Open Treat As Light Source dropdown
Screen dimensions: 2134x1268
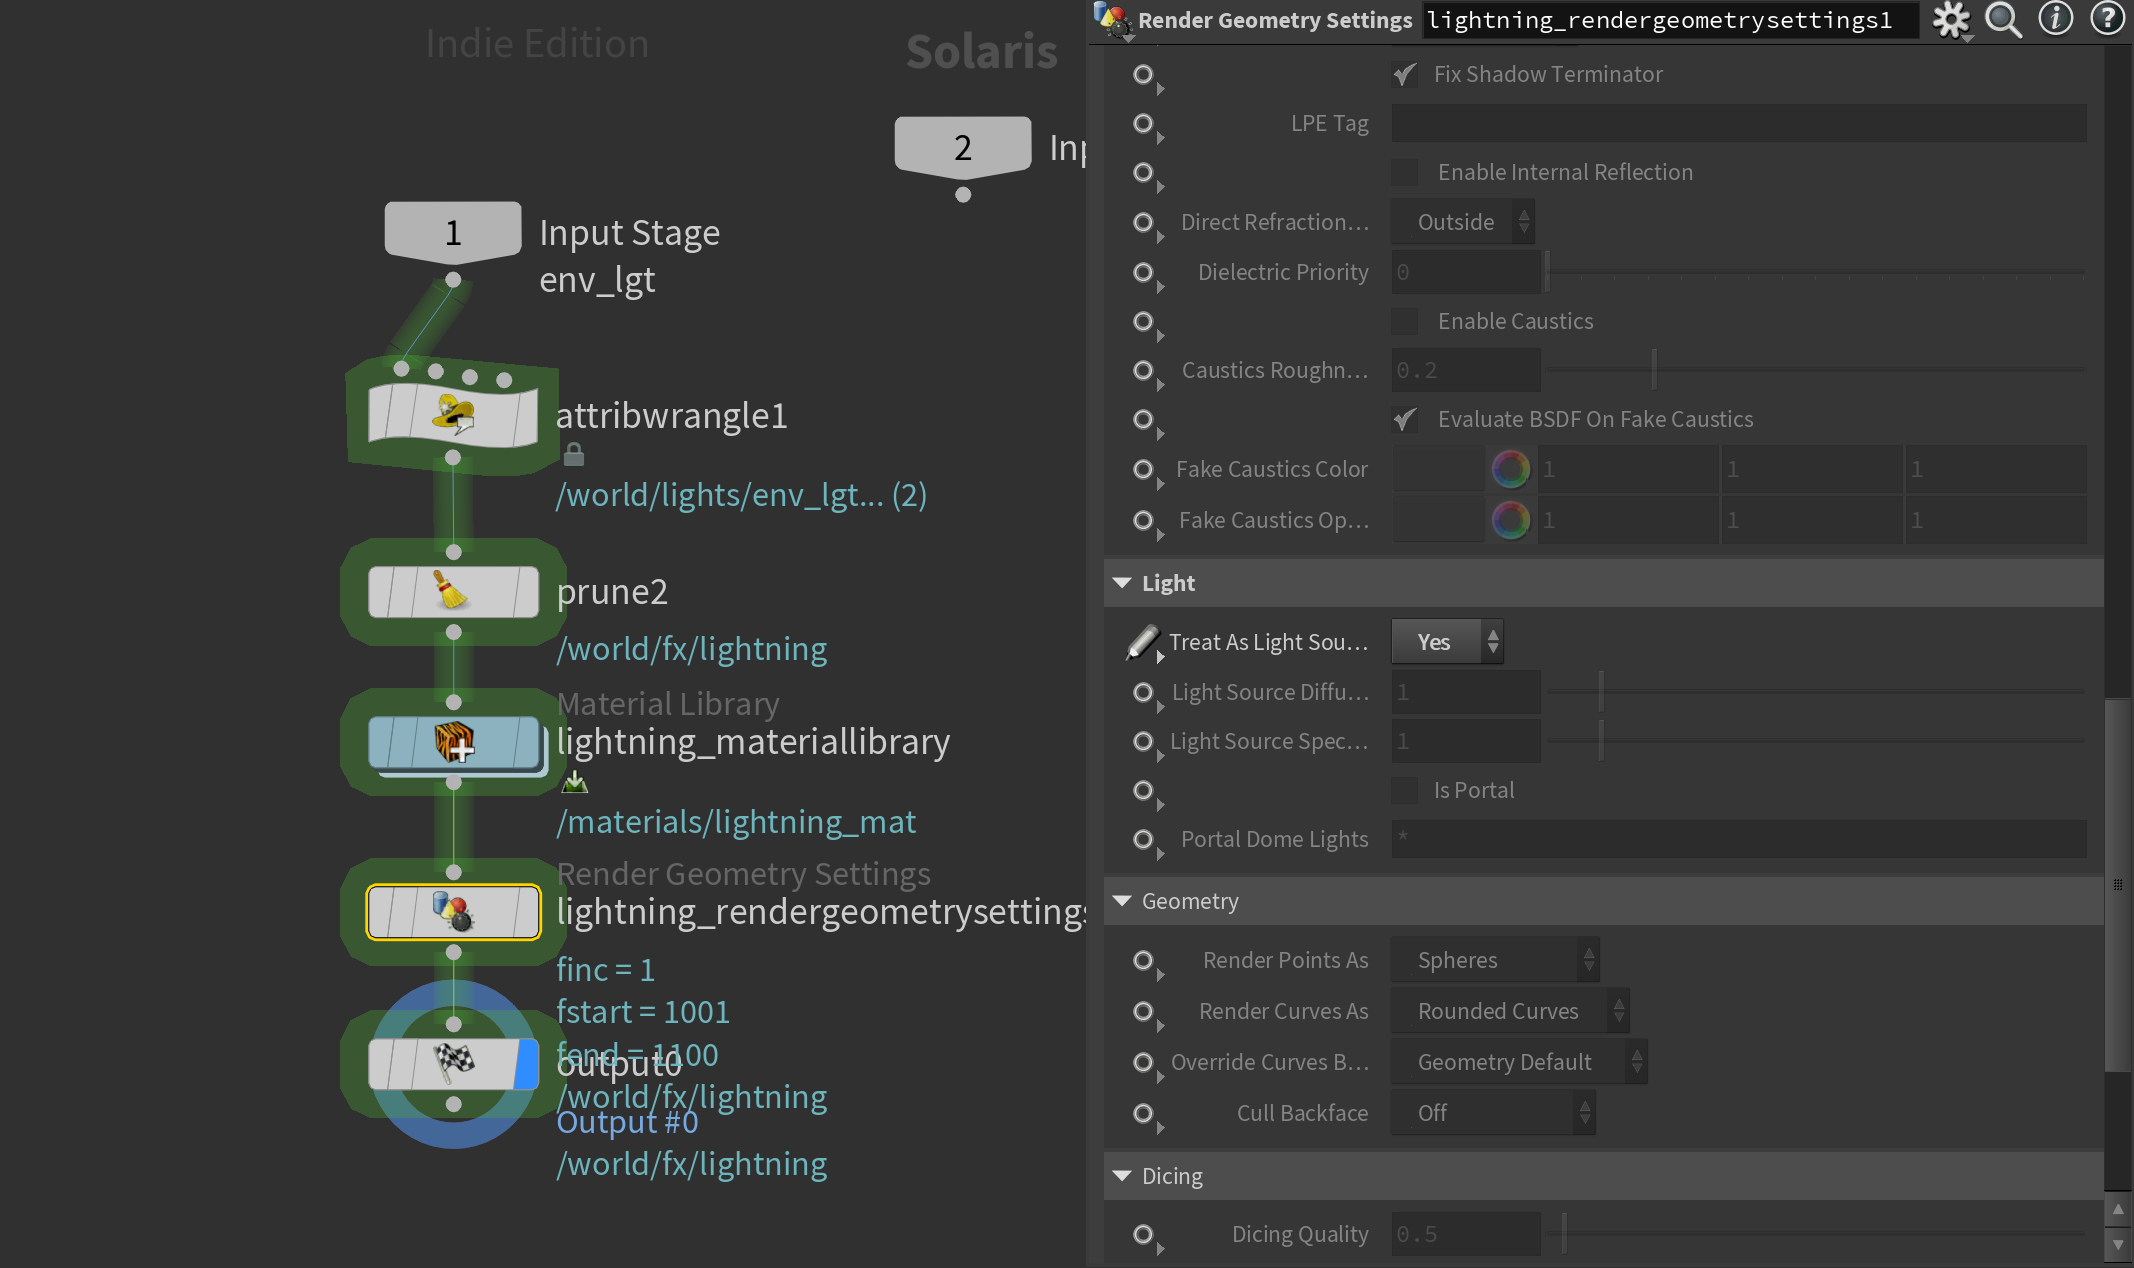[x=1446, y=642]
